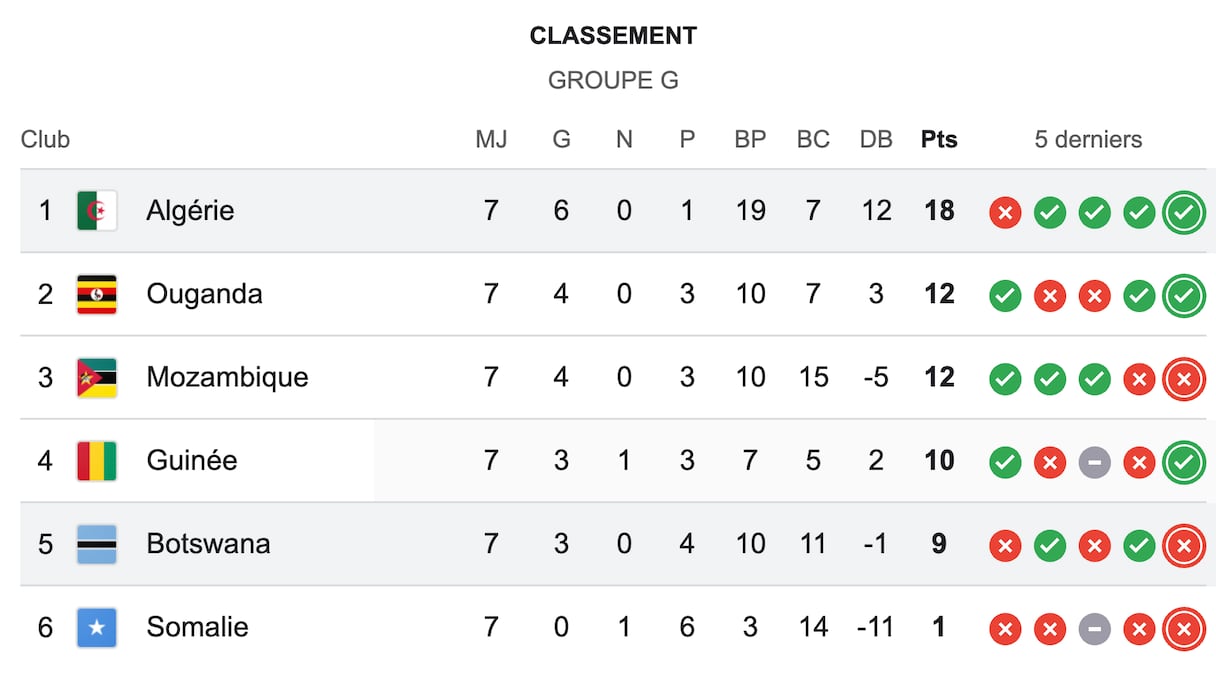This screenshot has width=1216, height=684.
Task: Click the Pts column header
Action: 939,140
